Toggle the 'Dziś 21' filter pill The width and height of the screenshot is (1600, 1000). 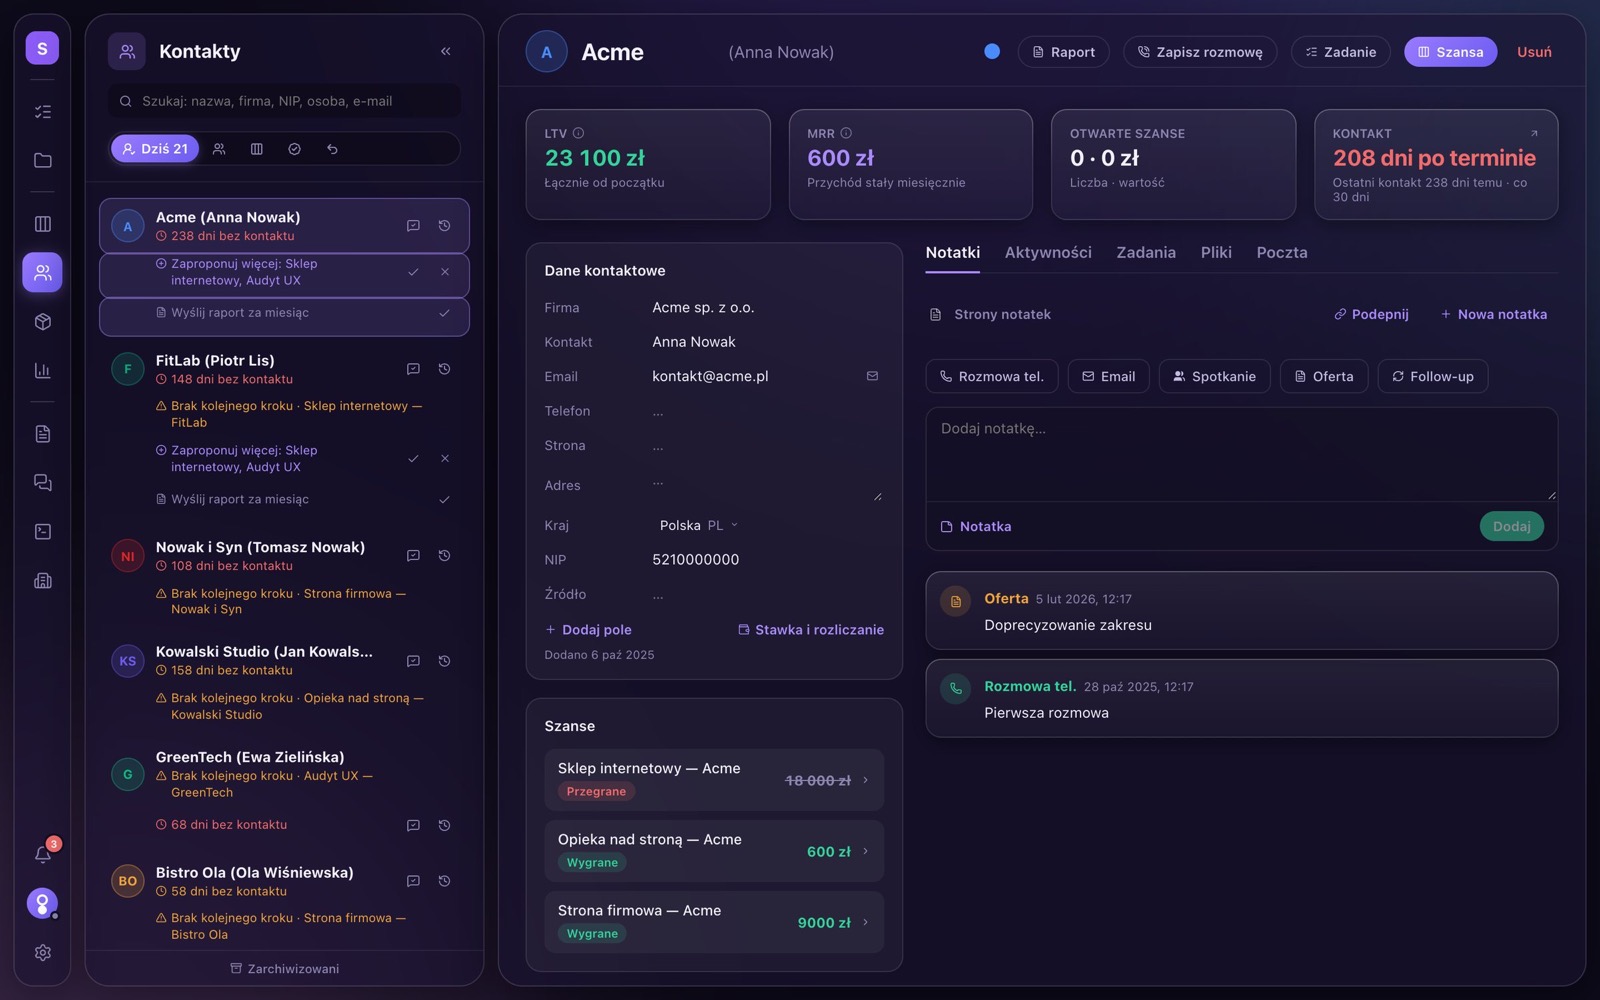(x=155, y=149)
